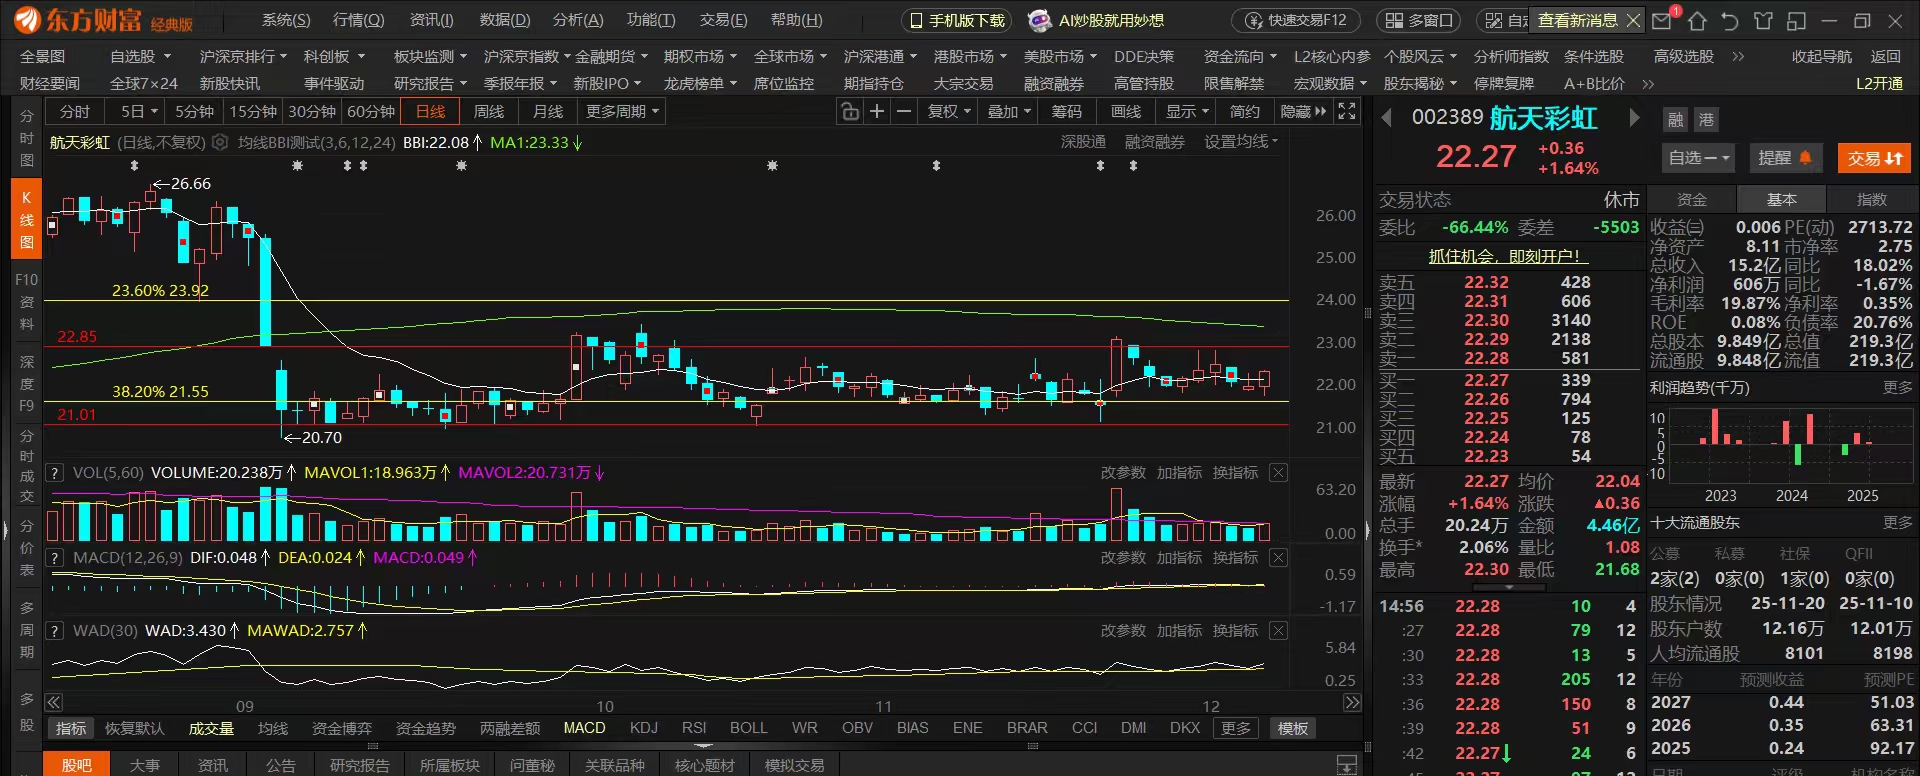Hide the side panel with 隐藏 button

point(1303,112)
